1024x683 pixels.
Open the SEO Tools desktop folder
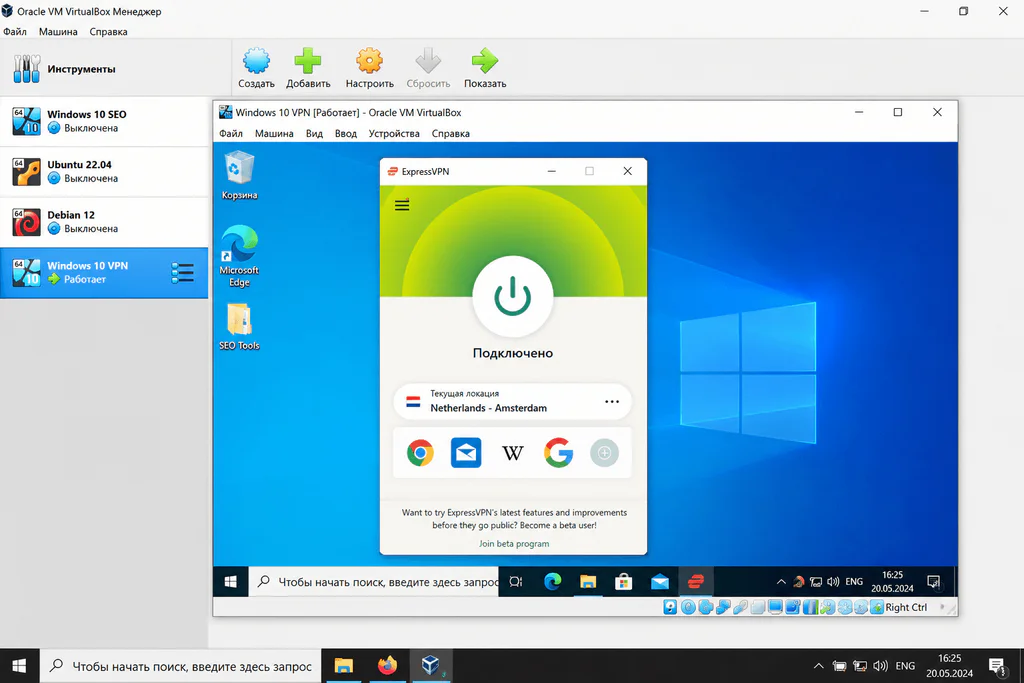239,326
